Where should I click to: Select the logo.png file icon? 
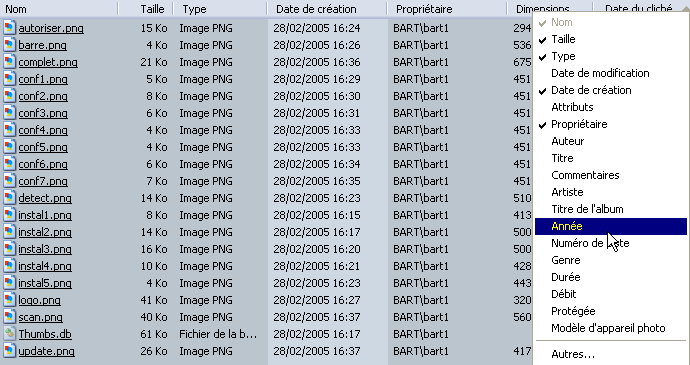point(9,300)
